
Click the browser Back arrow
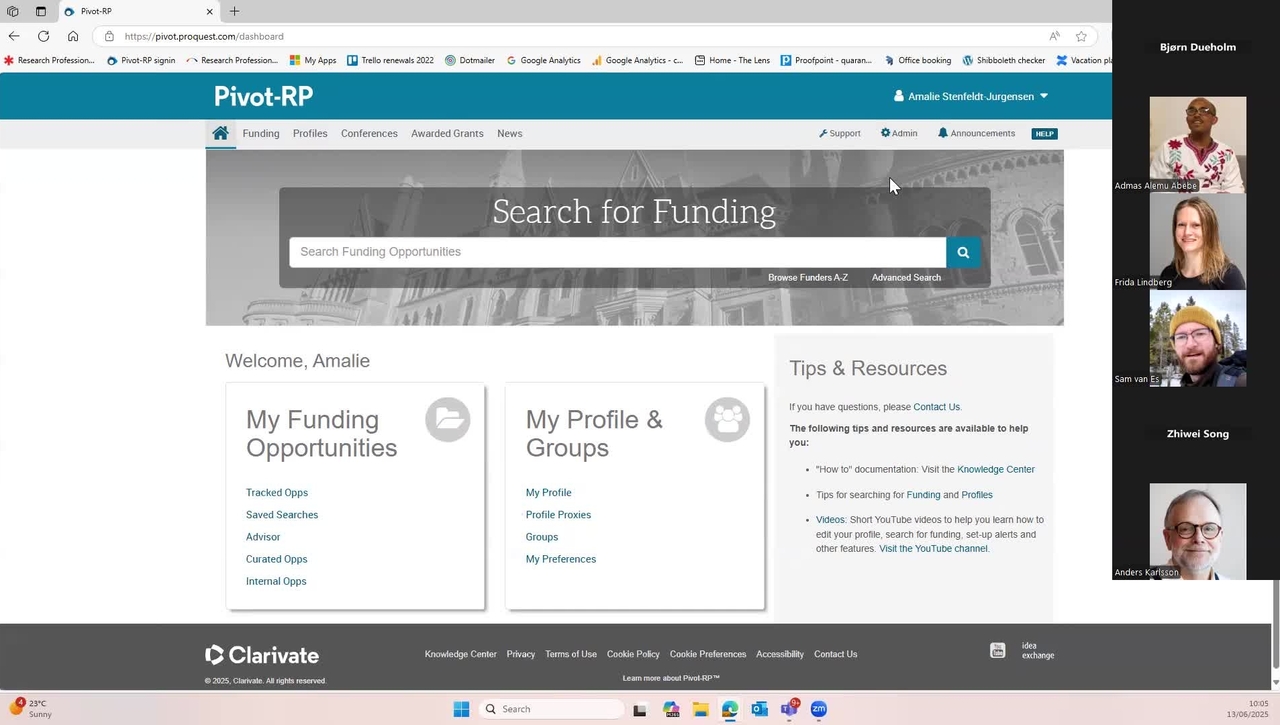(x=14, y=36)
